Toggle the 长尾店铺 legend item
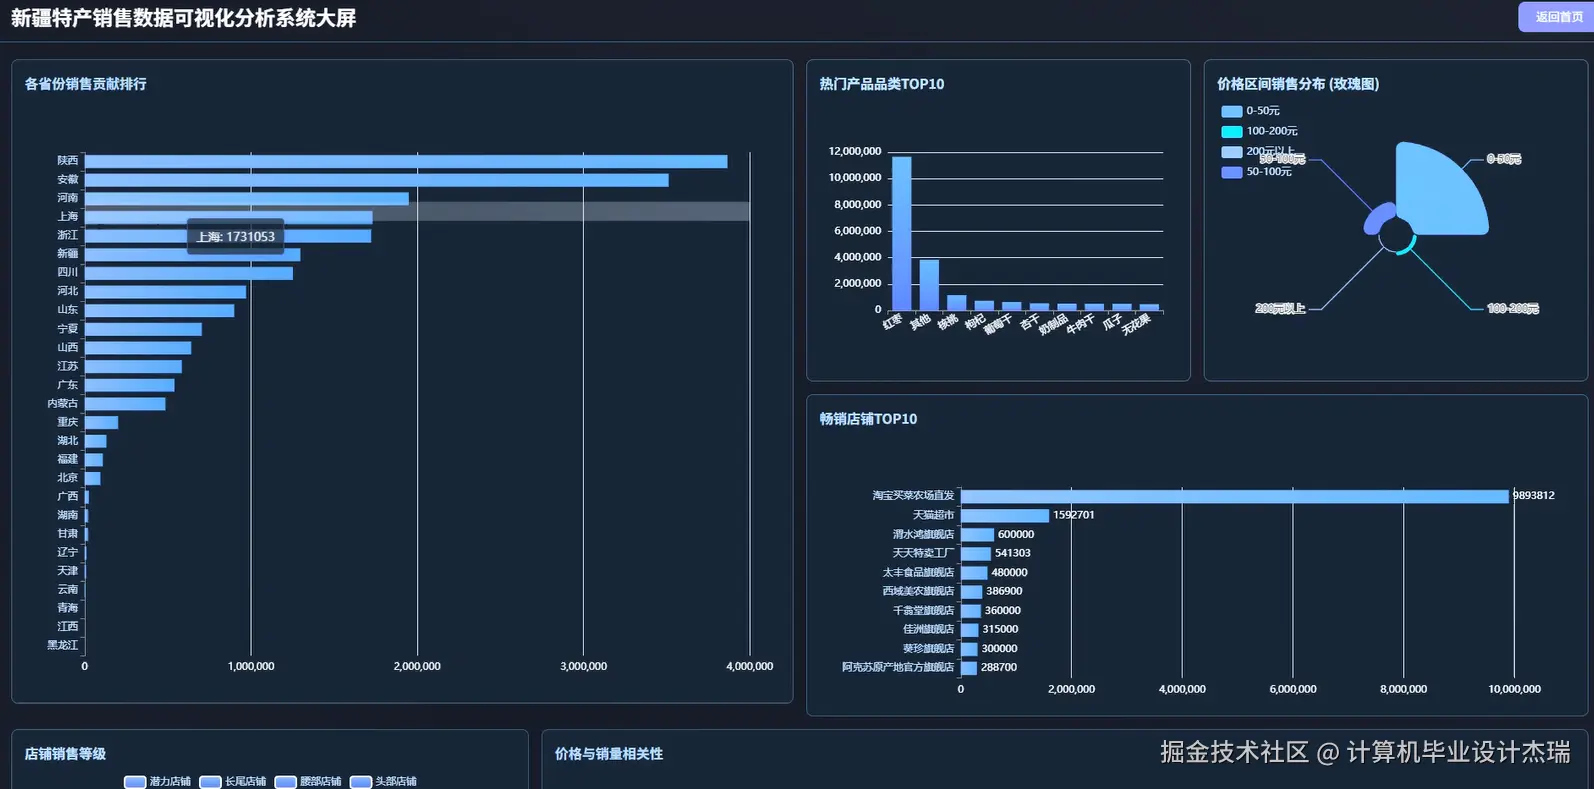Image resolution: width=1594 pixels, height=789 pixels. [x=233, y=781]
